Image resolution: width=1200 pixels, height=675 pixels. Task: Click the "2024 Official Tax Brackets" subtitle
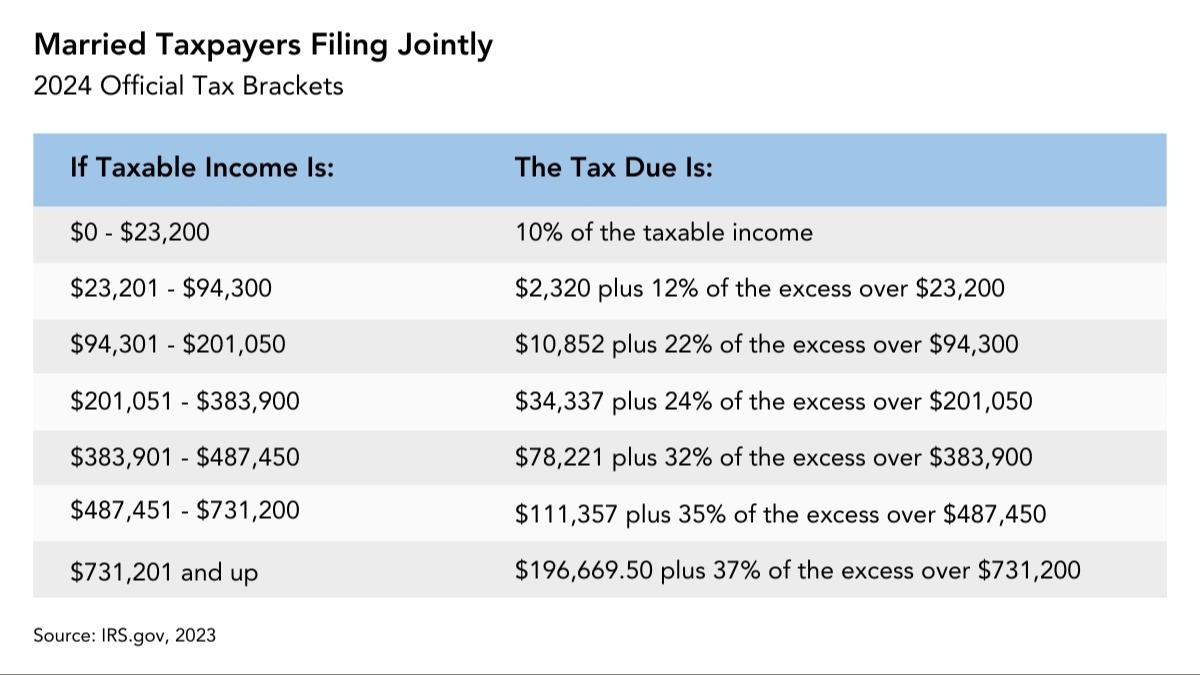(188, 86)
